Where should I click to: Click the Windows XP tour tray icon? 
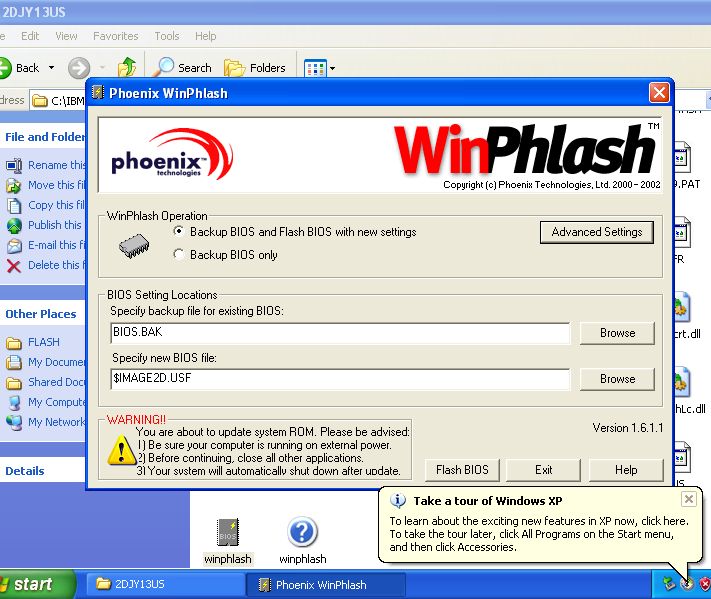[x=687, y=584]
